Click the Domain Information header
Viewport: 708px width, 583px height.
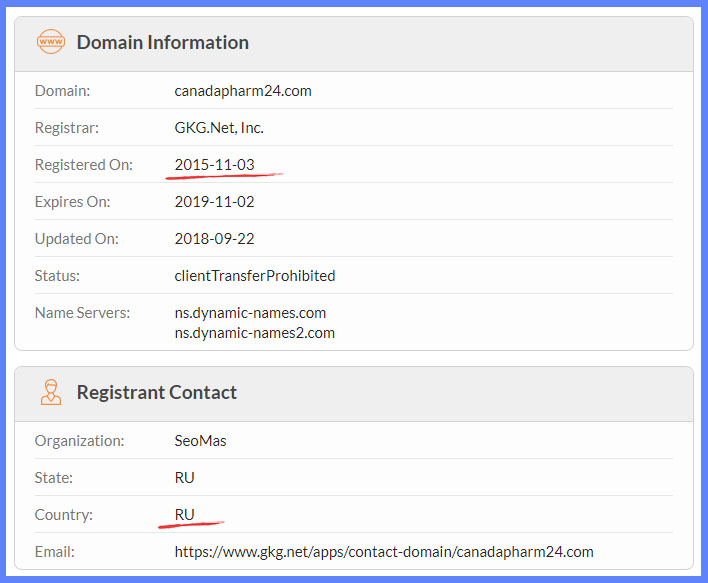coord(163,42)
